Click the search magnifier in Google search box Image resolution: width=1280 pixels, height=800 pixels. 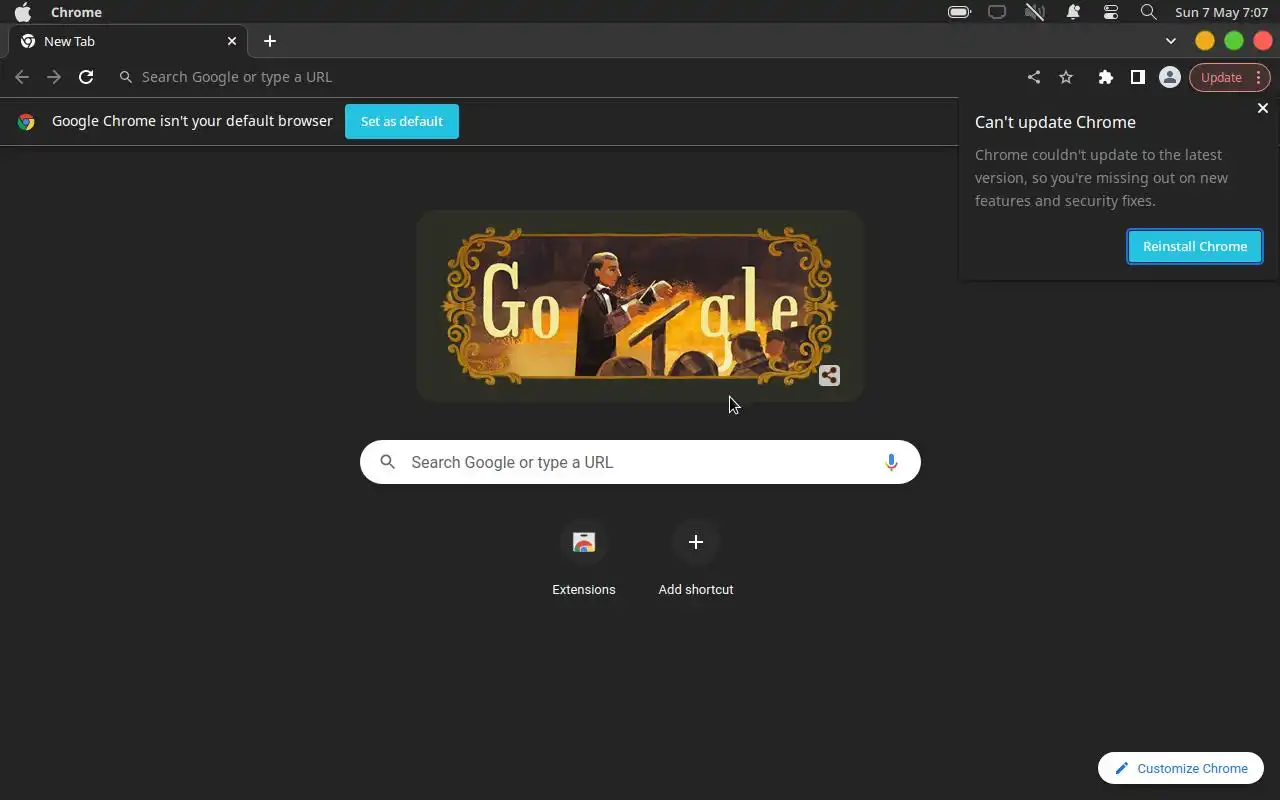tap(388, 462)
